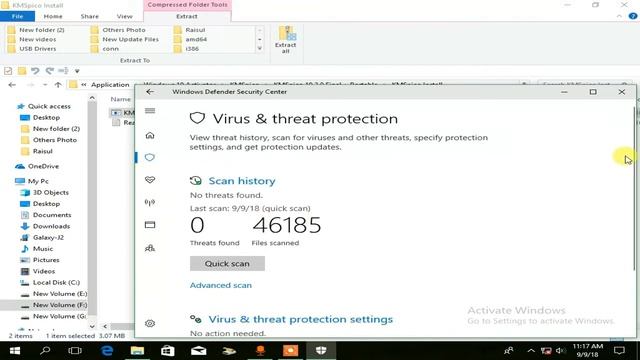The height and width of the screenshot is (360, 640).
Task: Launch Microsoft Edge from taskbar
Action: (107, 351)
